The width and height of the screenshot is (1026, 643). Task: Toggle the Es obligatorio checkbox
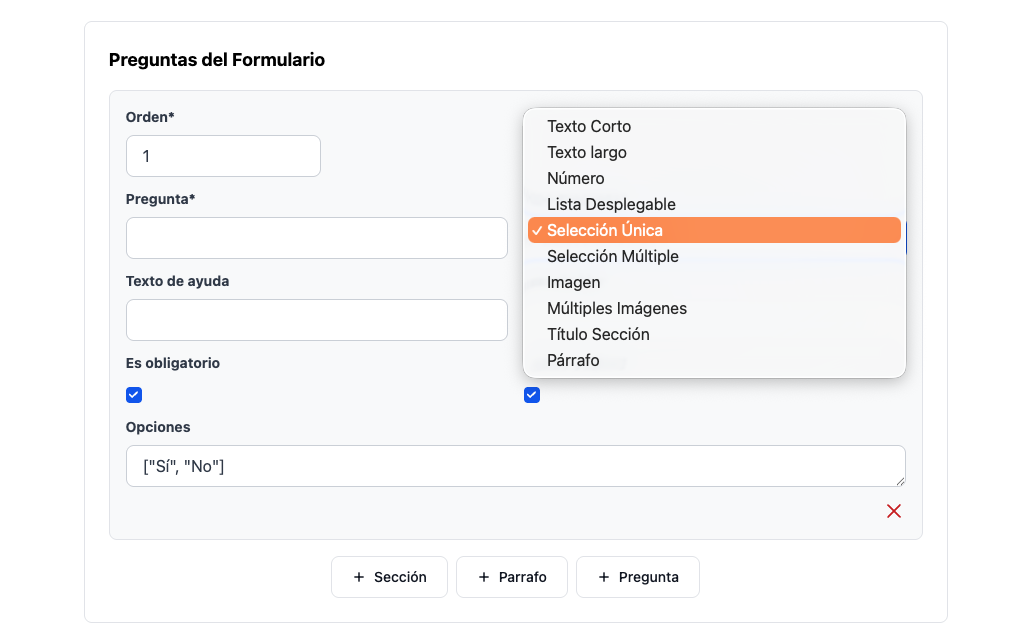tap(134, 395)
